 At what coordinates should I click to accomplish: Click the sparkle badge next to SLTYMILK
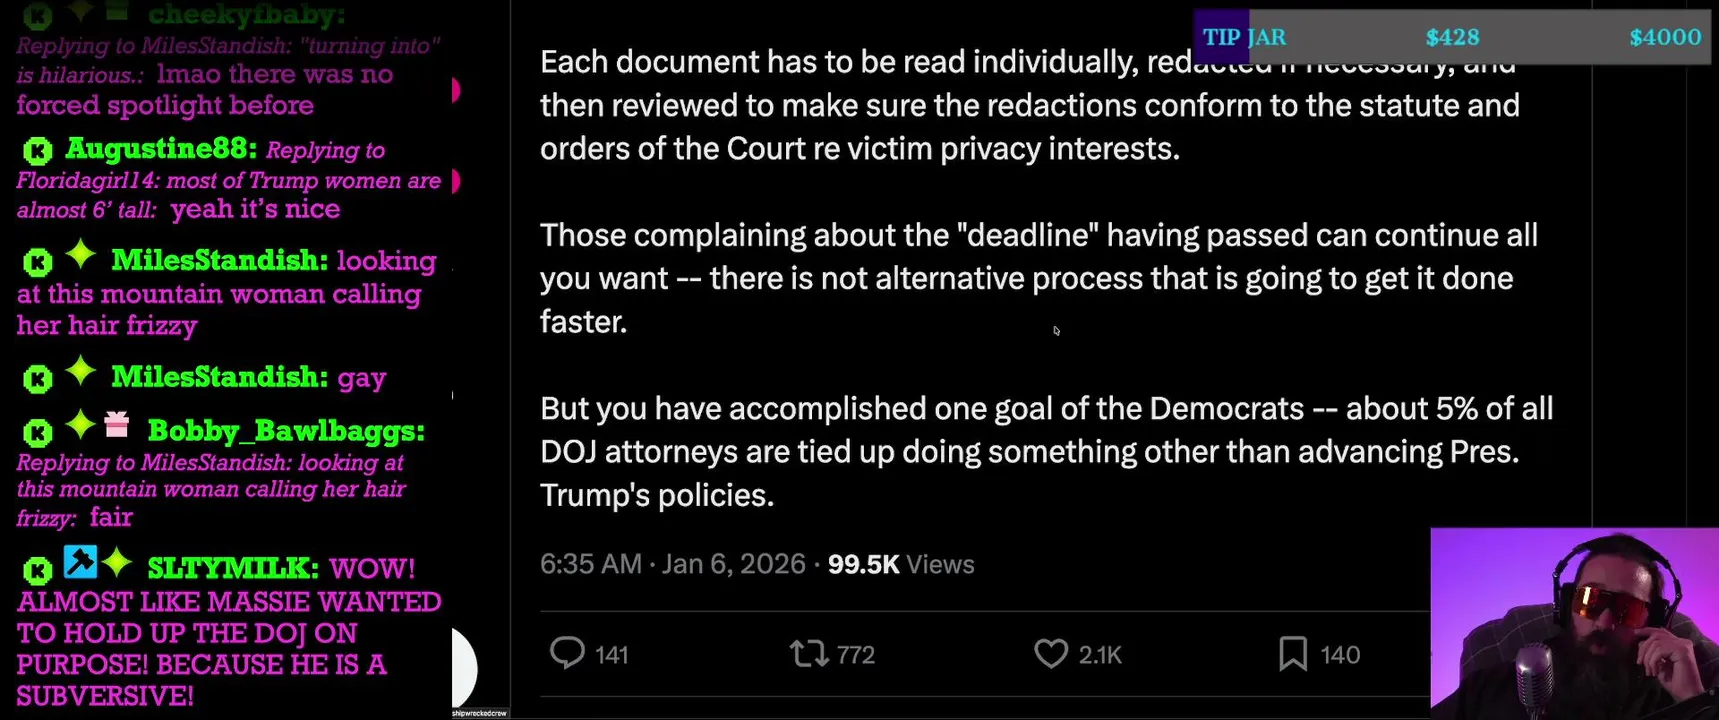point(117,563)
